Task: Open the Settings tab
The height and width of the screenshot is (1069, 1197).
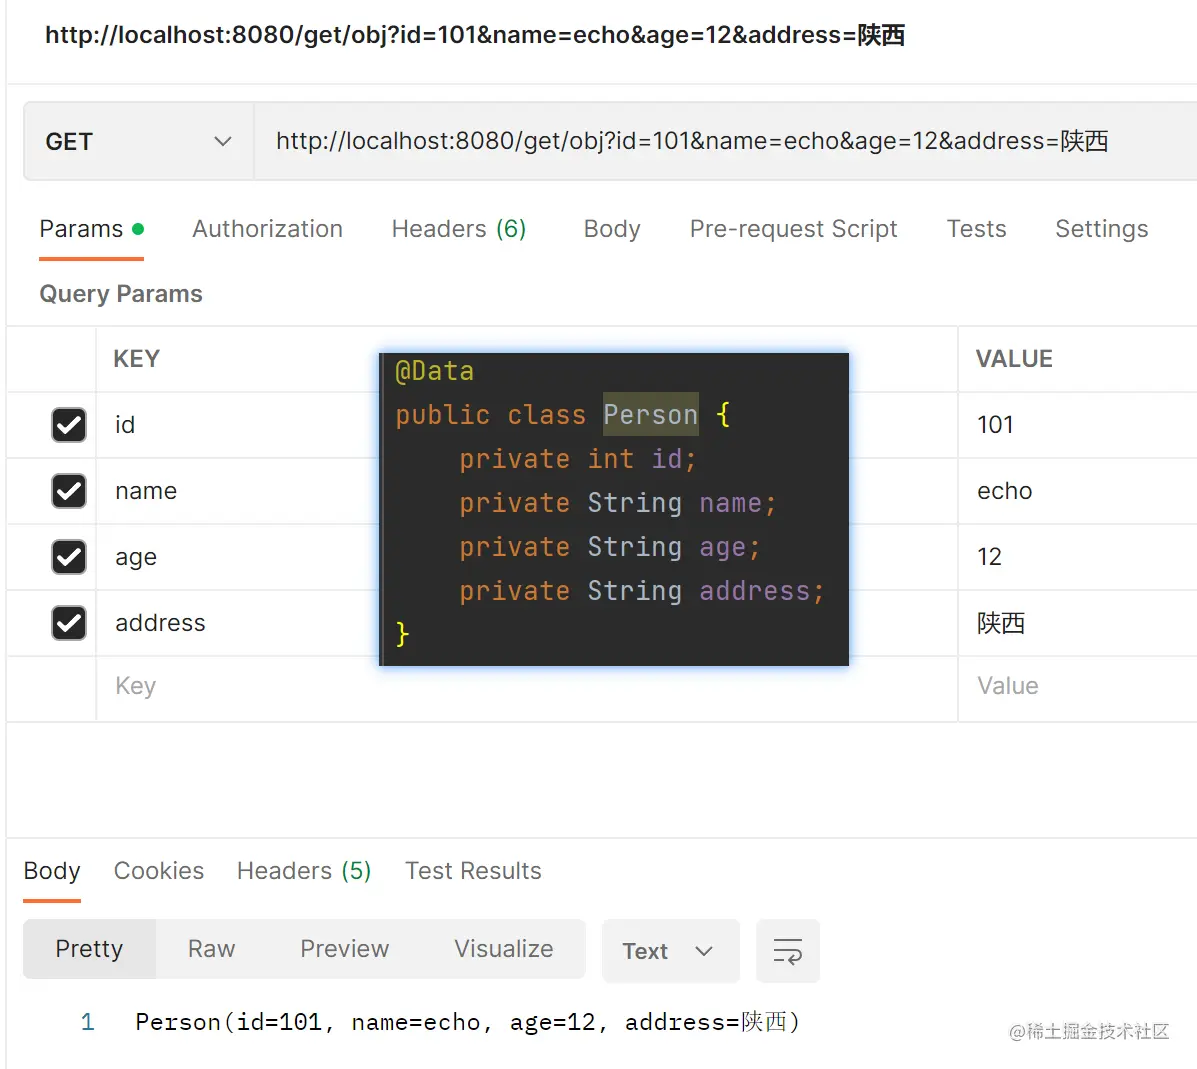Action: coord(1102,229)
